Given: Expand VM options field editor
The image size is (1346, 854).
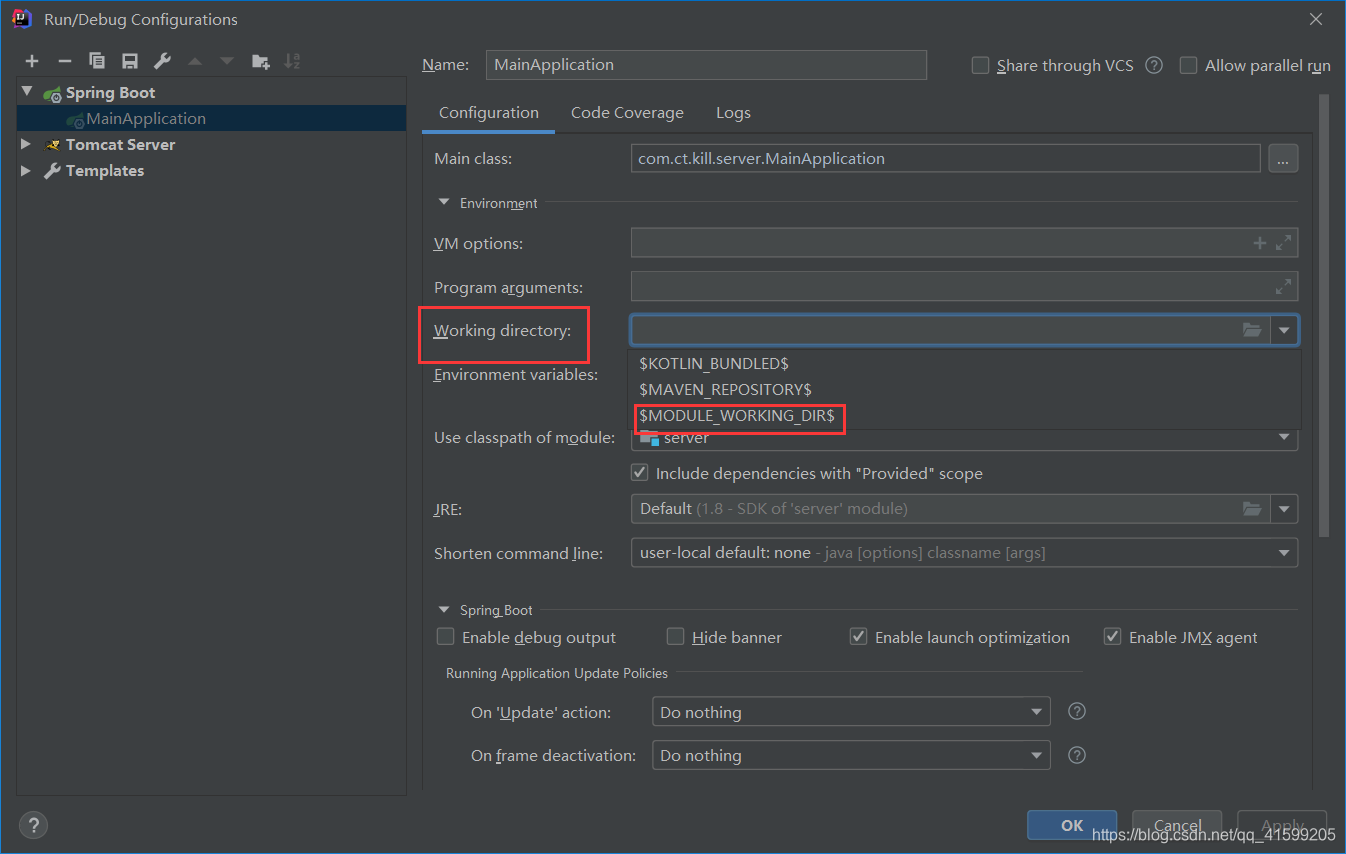Looking at the screenshot, I should click(x=1284, y=243).
